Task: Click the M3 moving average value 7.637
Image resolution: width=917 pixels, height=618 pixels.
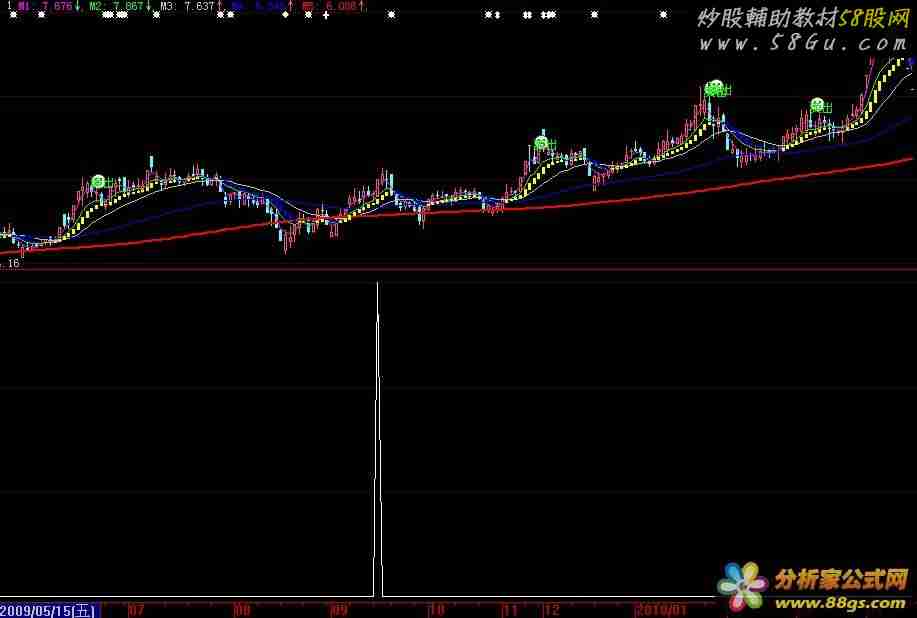Action: (x=199, y=6)
